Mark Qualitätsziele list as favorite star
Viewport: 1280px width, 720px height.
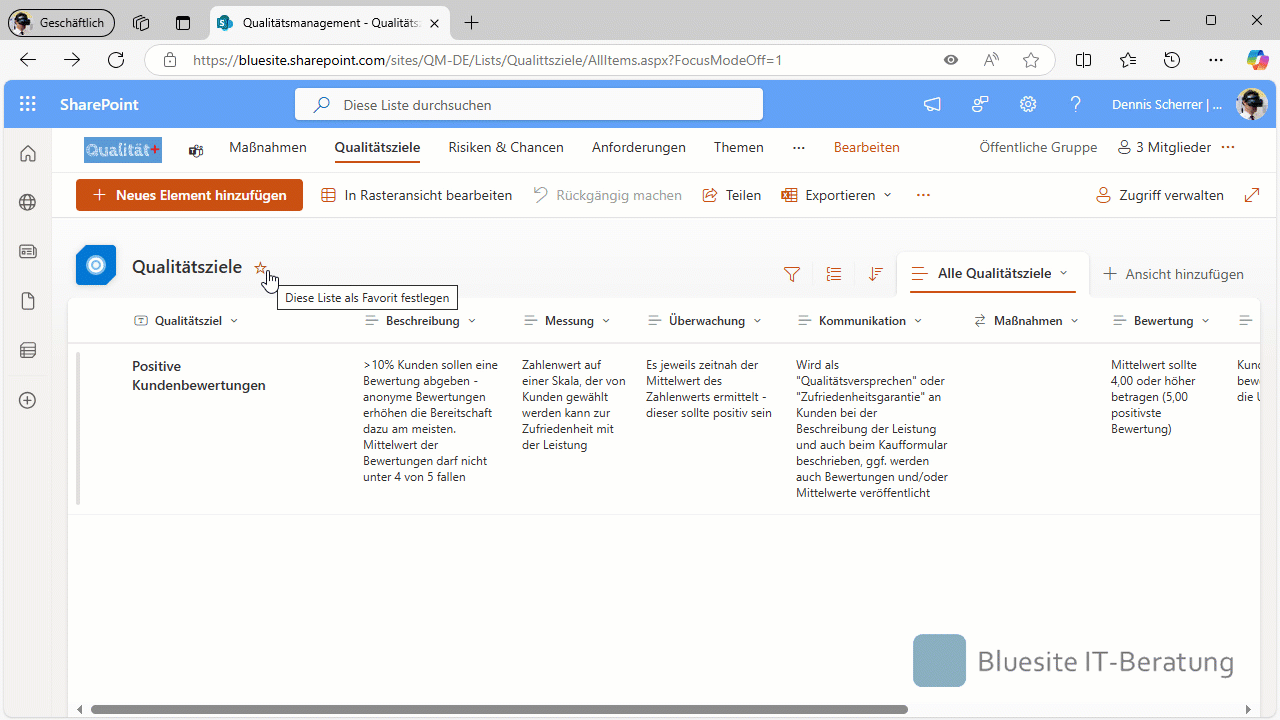click(x=260, y=268)
